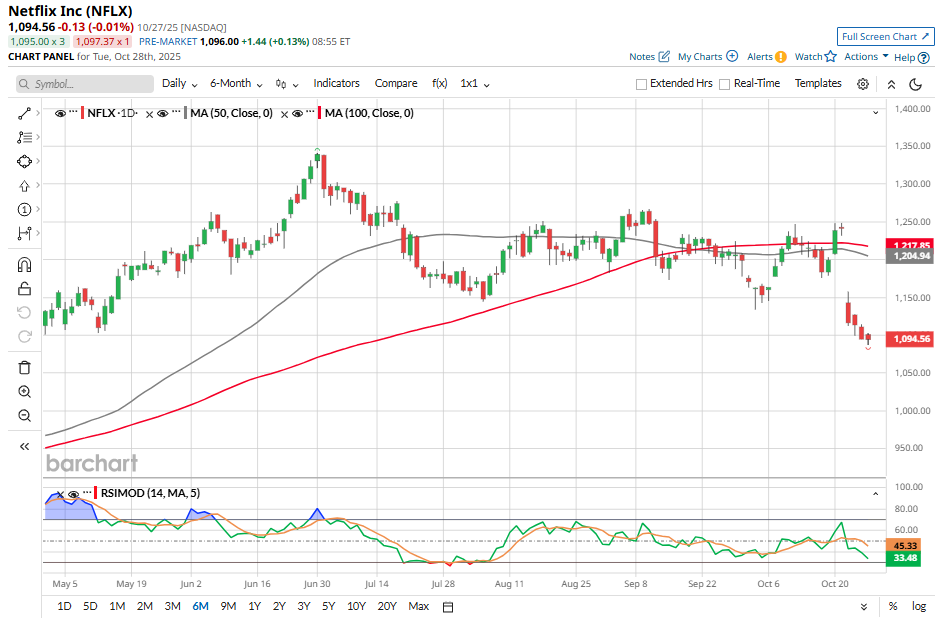The height and width of the screenshot is (631, 941).
Task: Select the 1Y time range
Action: point(254,607)
